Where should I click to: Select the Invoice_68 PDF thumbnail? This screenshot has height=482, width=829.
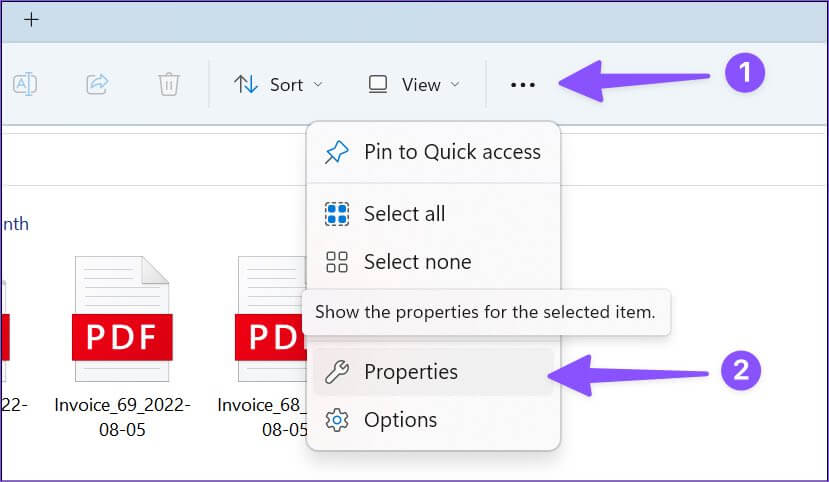(x=271, y=319)
